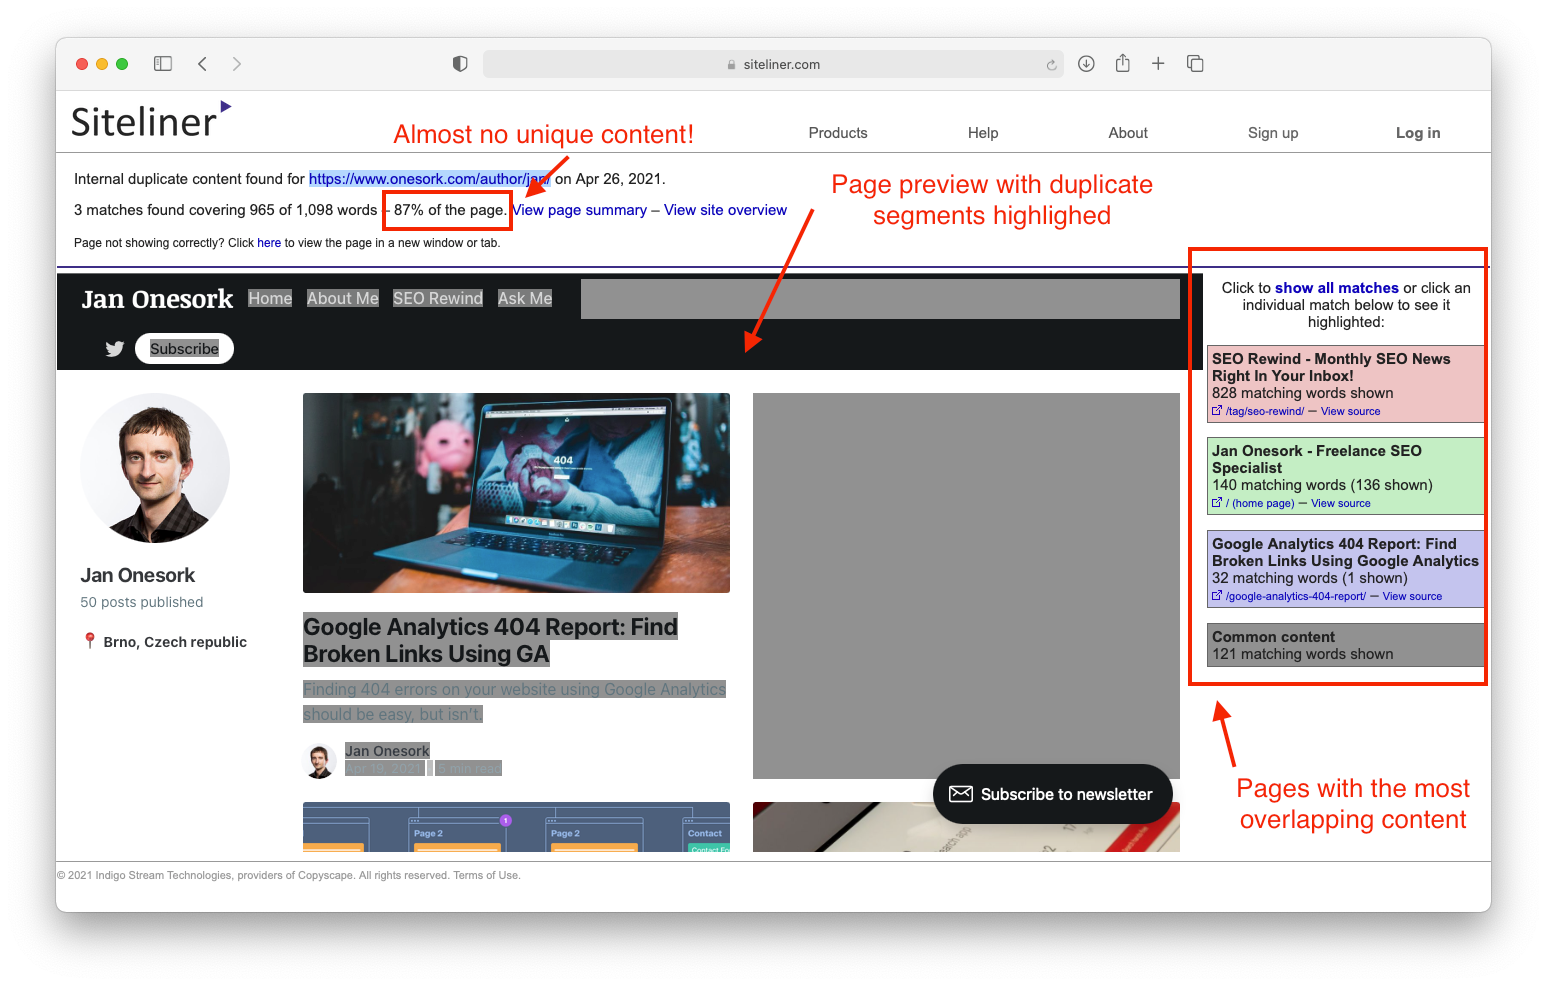Screen dimensions: 1547x986
Task: Go forward with the right chevron
Action: (x=236, y=64)
